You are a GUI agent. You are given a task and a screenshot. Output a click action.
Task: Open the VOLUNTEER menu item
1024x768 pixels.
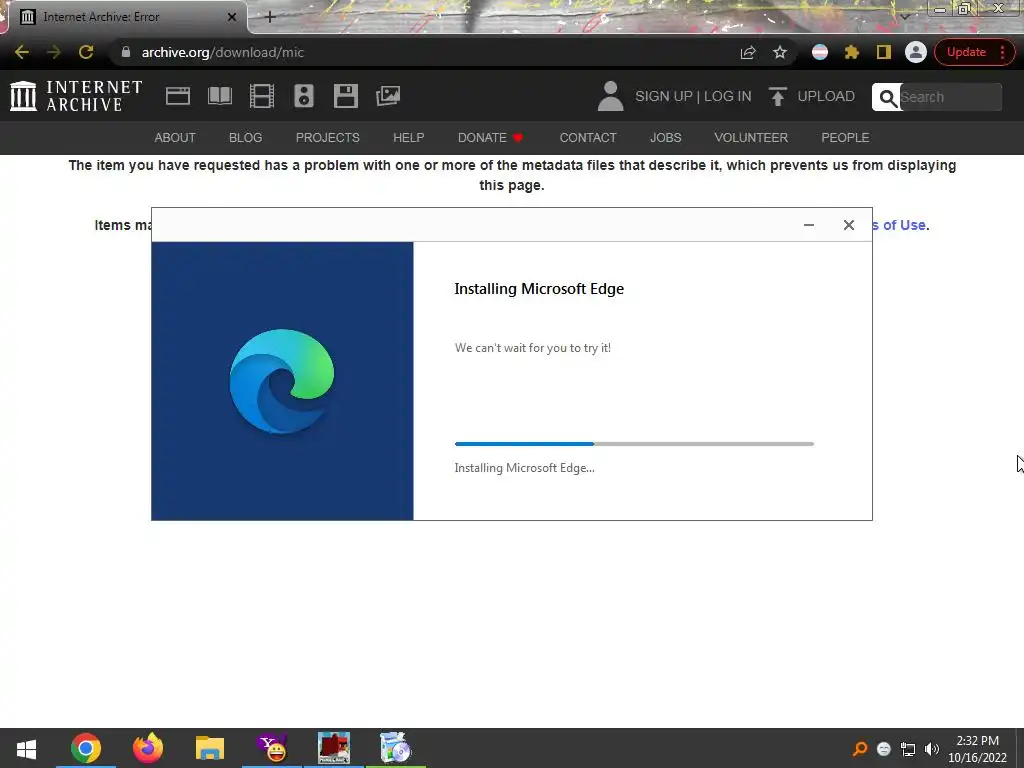[x=751, y=138]
